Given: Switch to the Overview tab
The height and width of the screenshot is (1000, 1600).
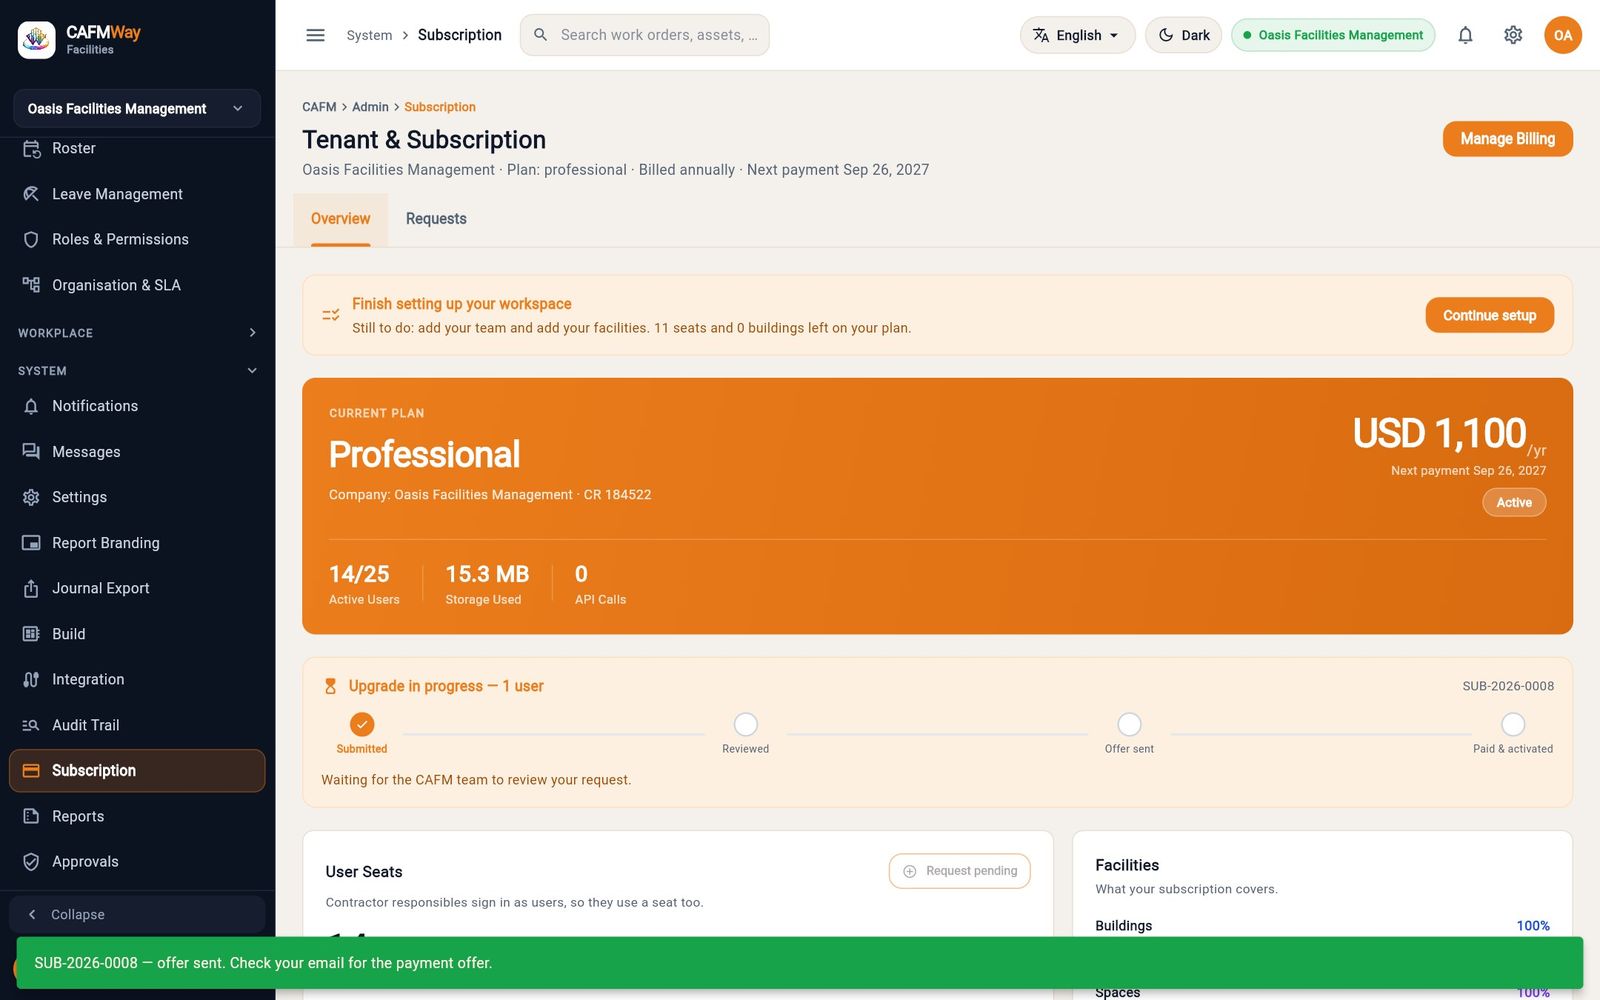Looking at the screenshot, I should point(340,219).
